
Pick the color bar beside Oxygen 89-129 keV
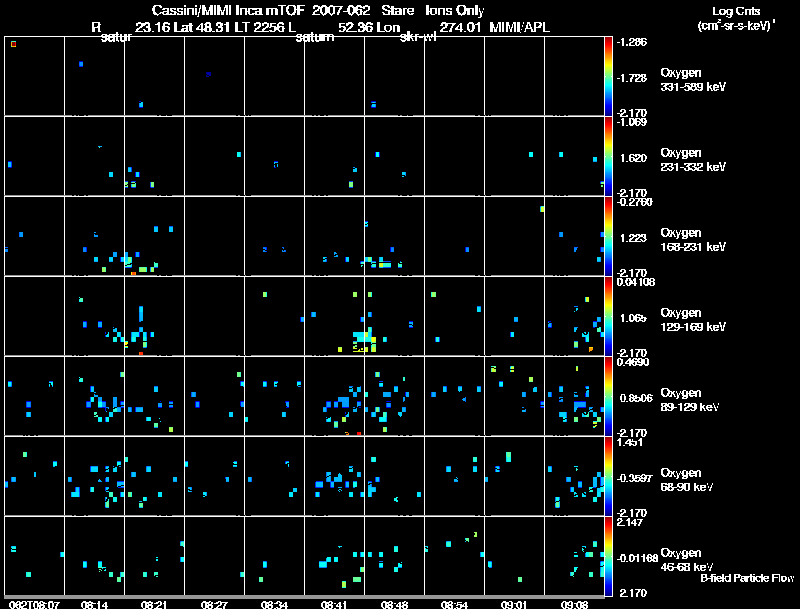[x=608, y=396]
